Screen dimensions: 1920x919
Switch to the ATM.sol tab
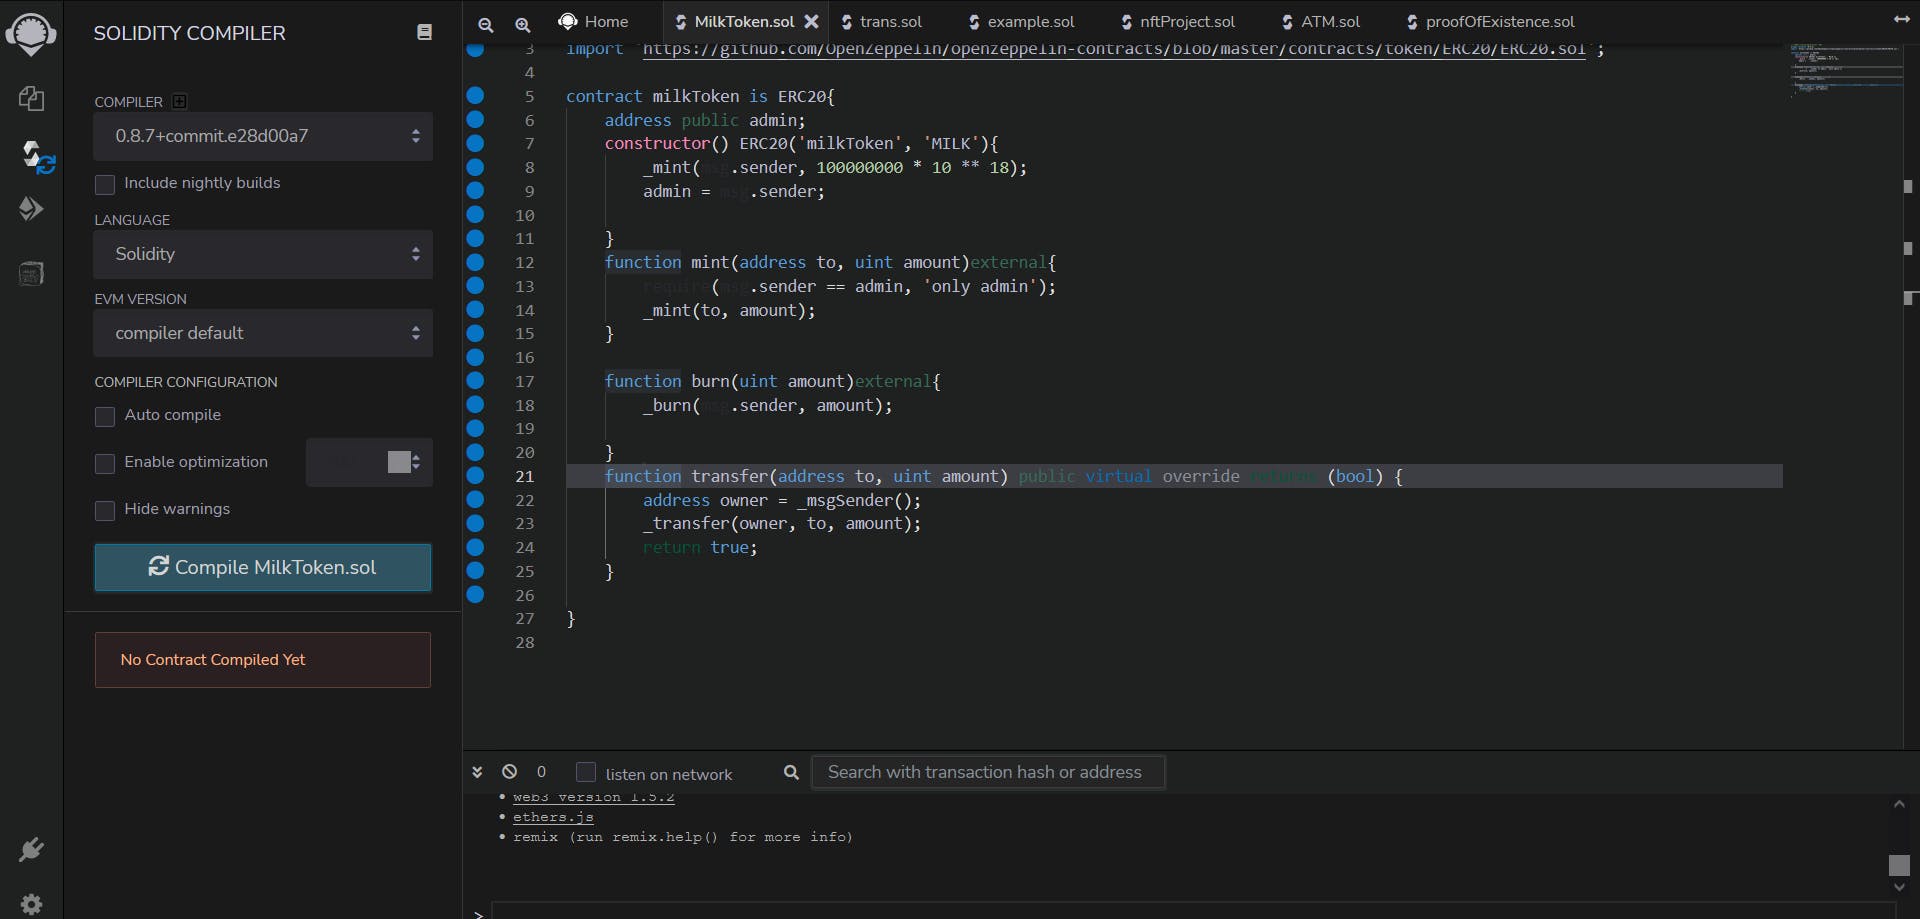coord(1321,21)
